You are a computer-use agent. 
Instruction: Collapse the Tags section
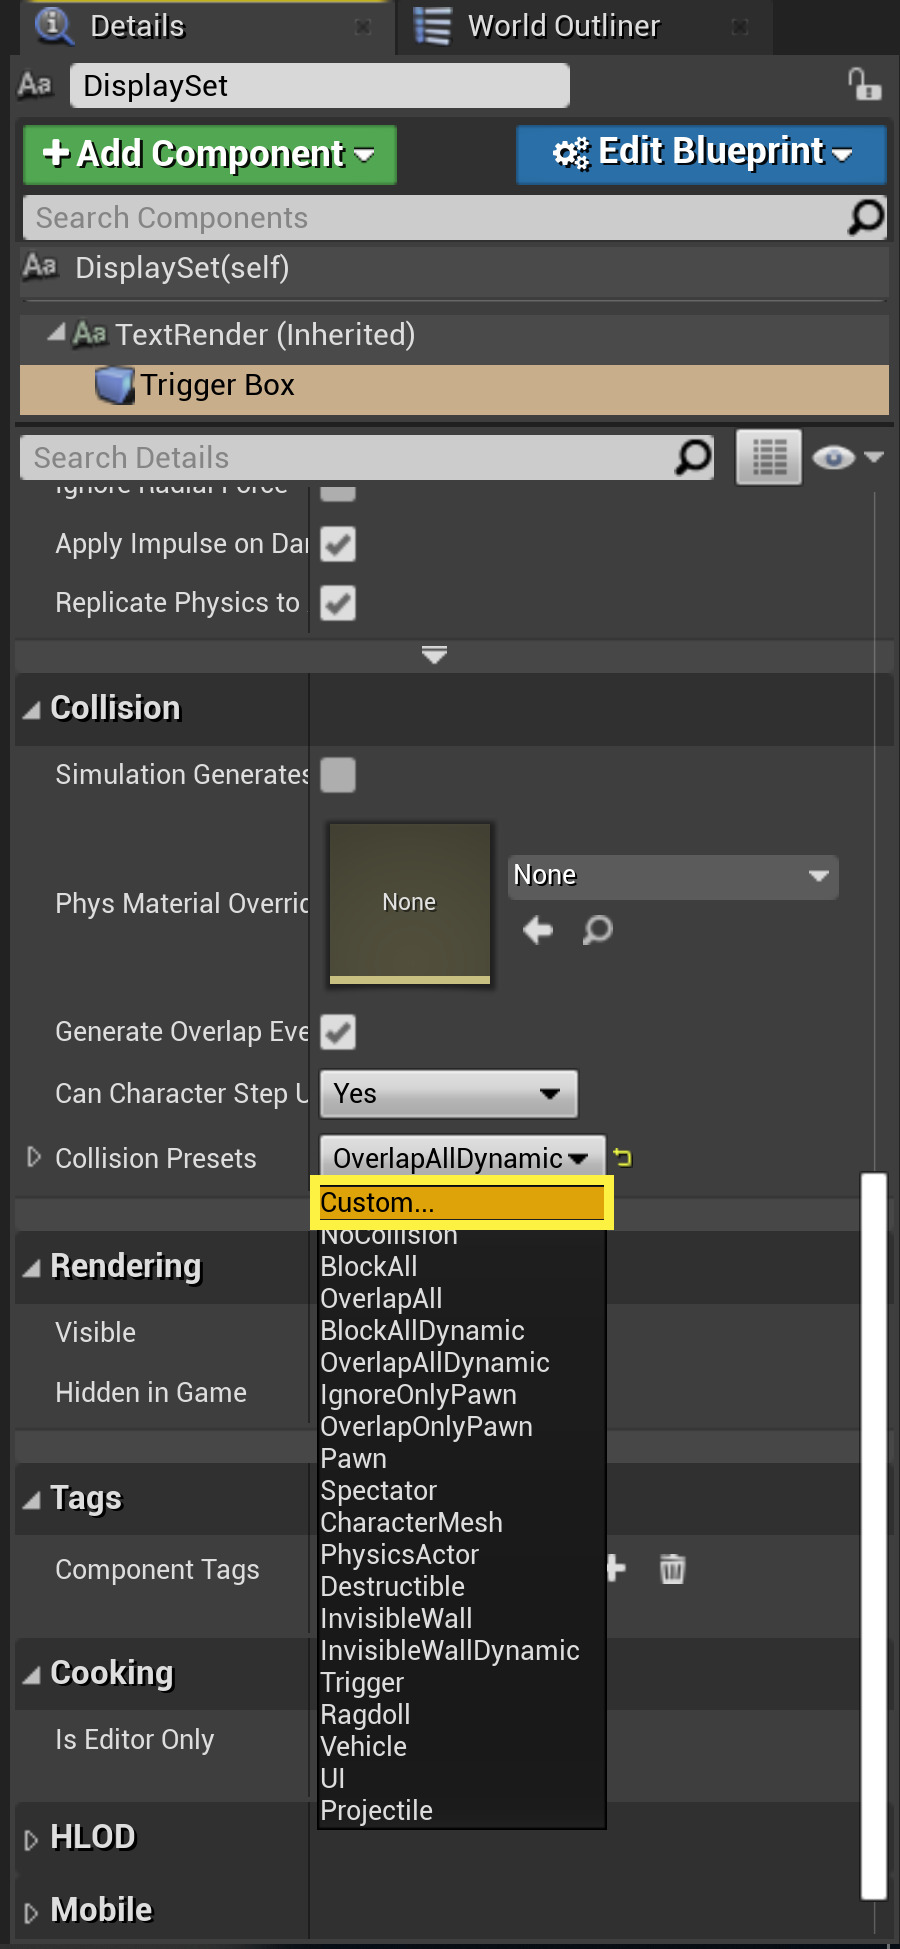coord(32,1500)
